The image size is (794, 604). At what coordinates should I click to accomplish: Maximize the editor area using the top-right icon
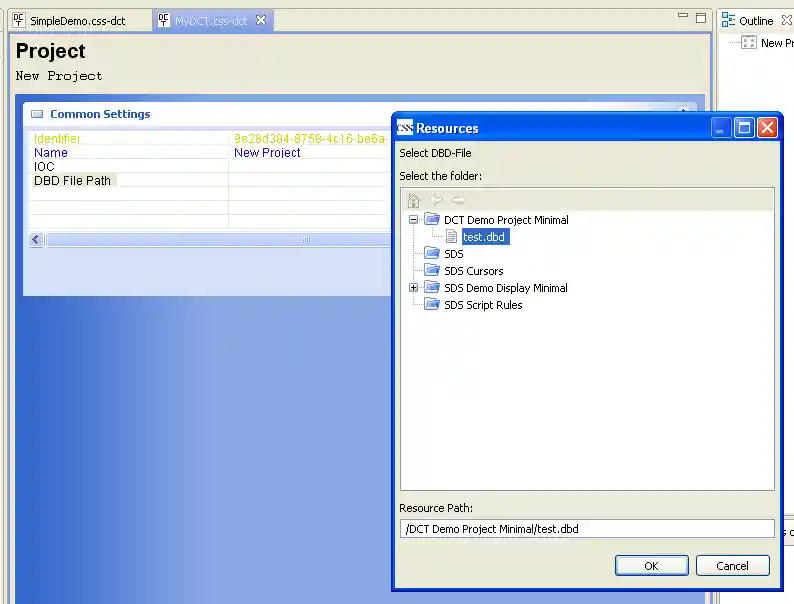[x=701, y=17]
